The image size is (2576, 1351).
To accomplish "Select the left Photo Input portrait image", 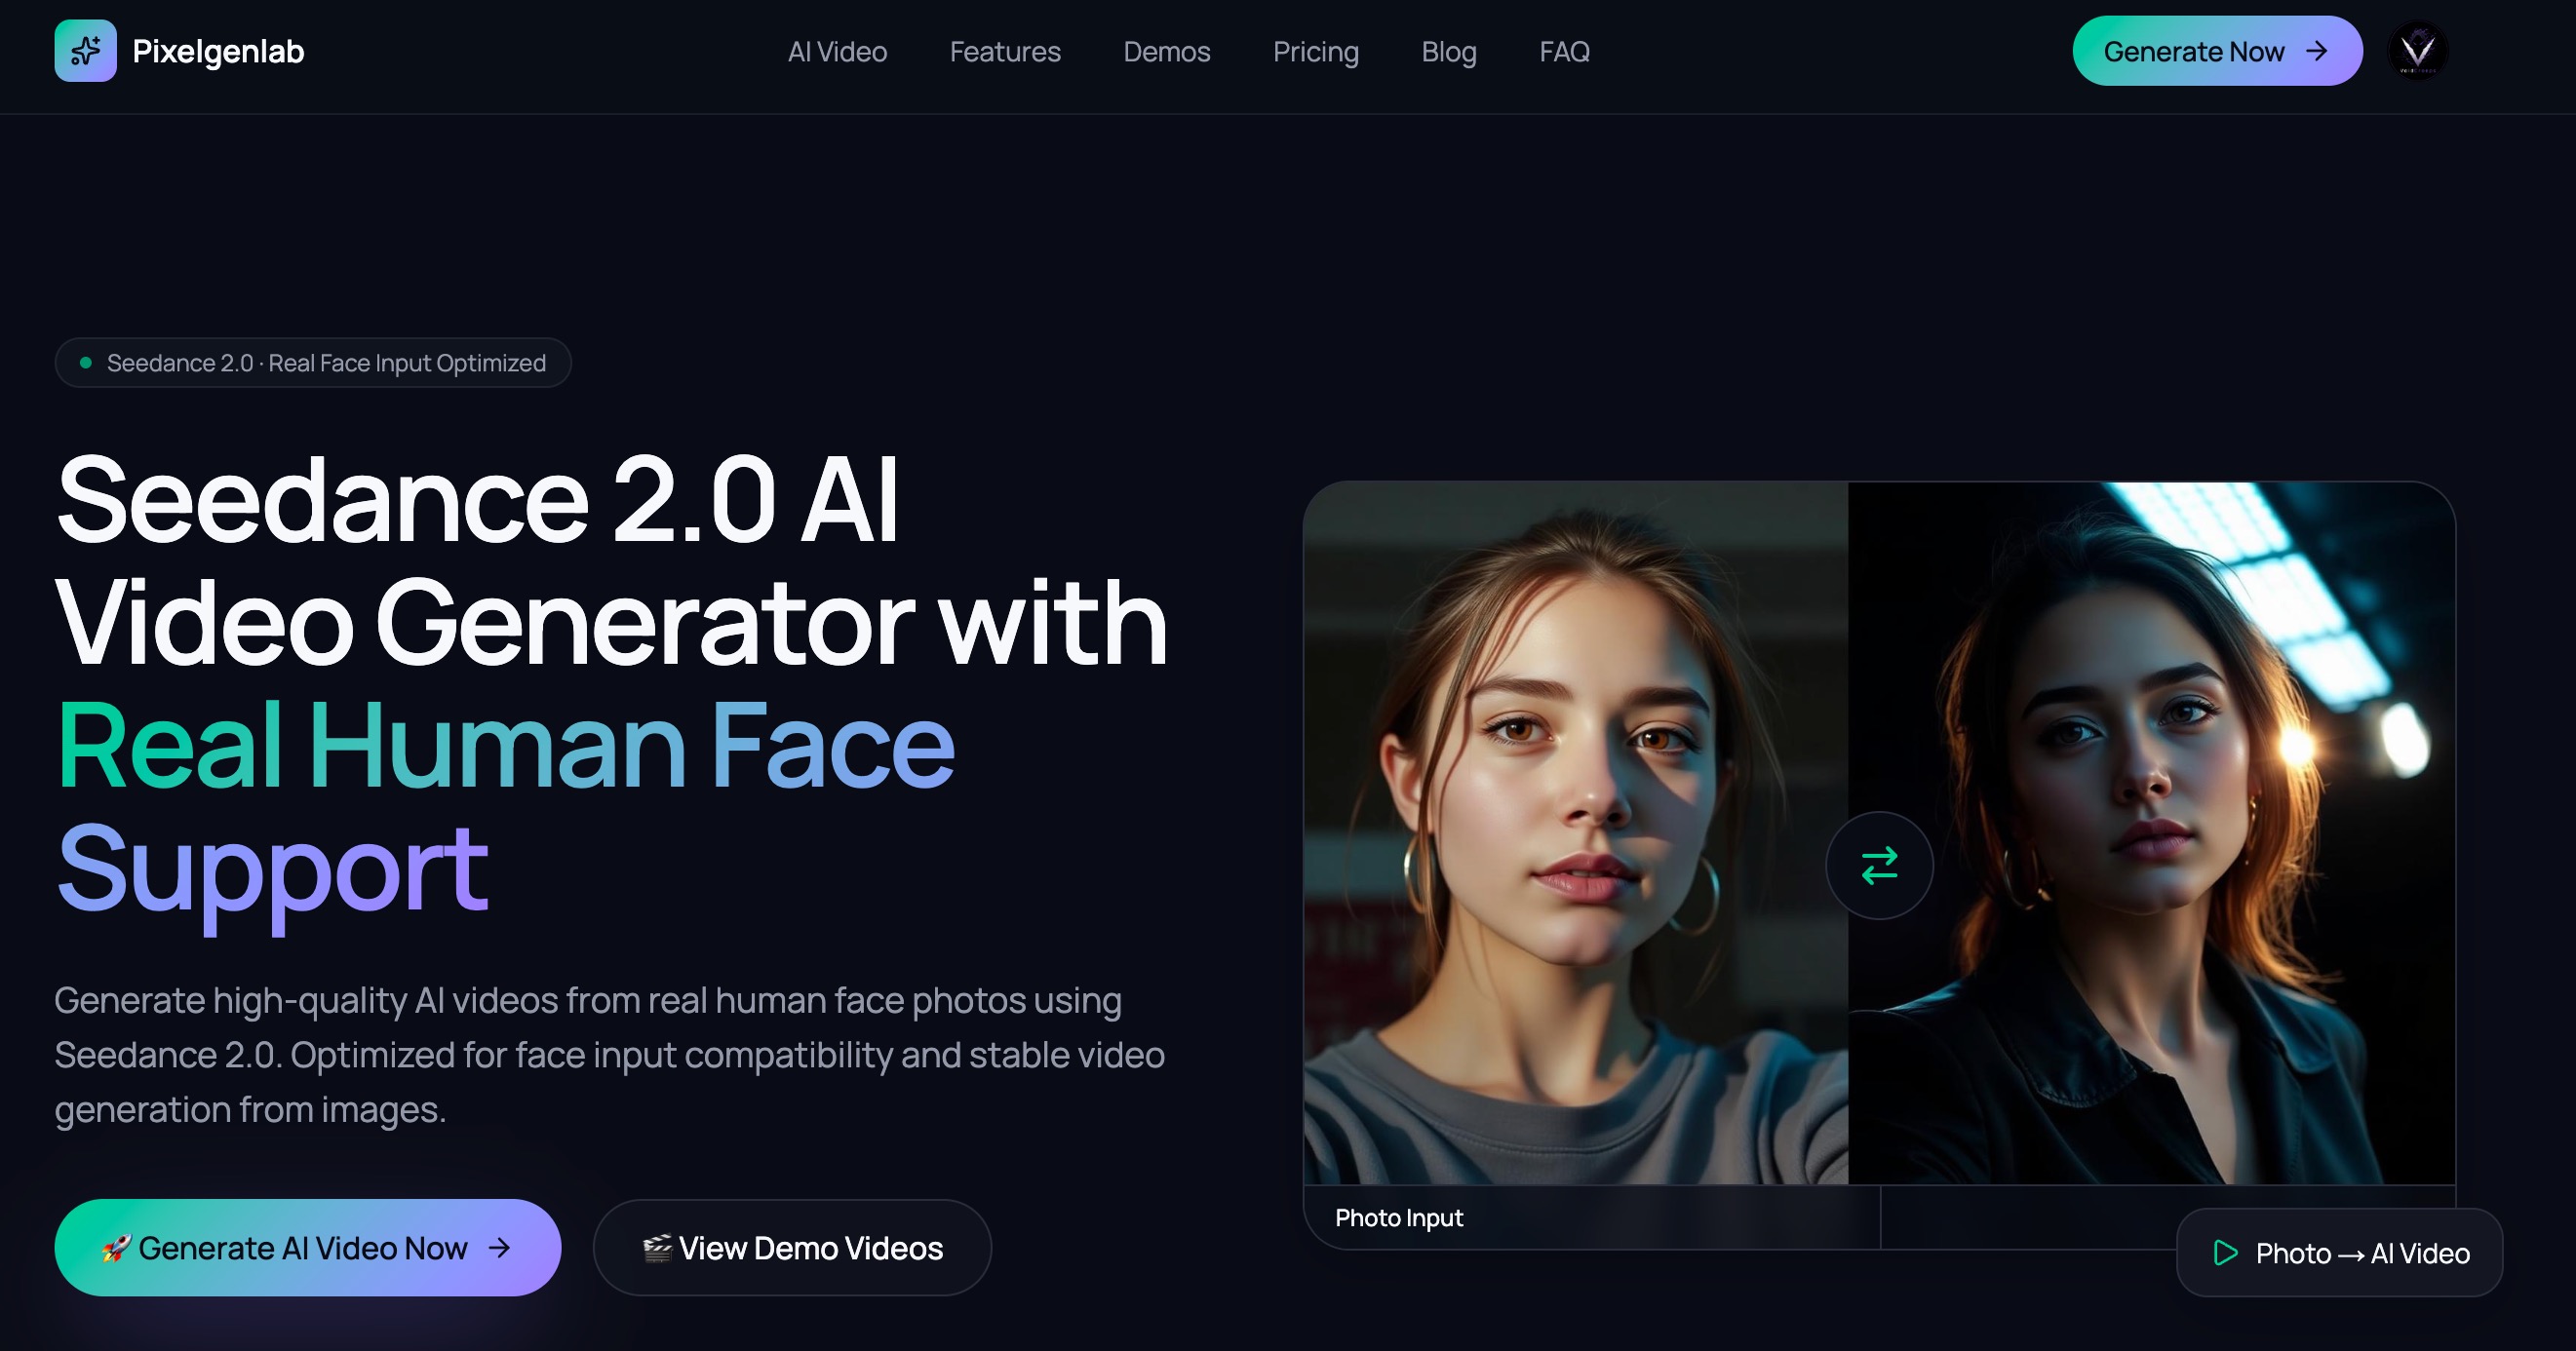I will click(1576, 833).
